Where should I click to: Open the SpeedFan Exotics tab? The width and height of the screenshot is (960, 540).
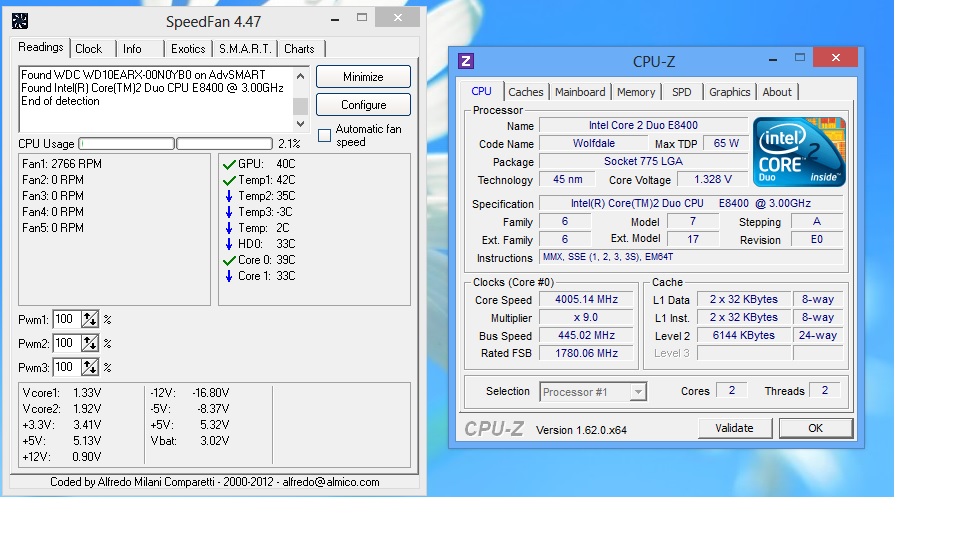(188, 49)
